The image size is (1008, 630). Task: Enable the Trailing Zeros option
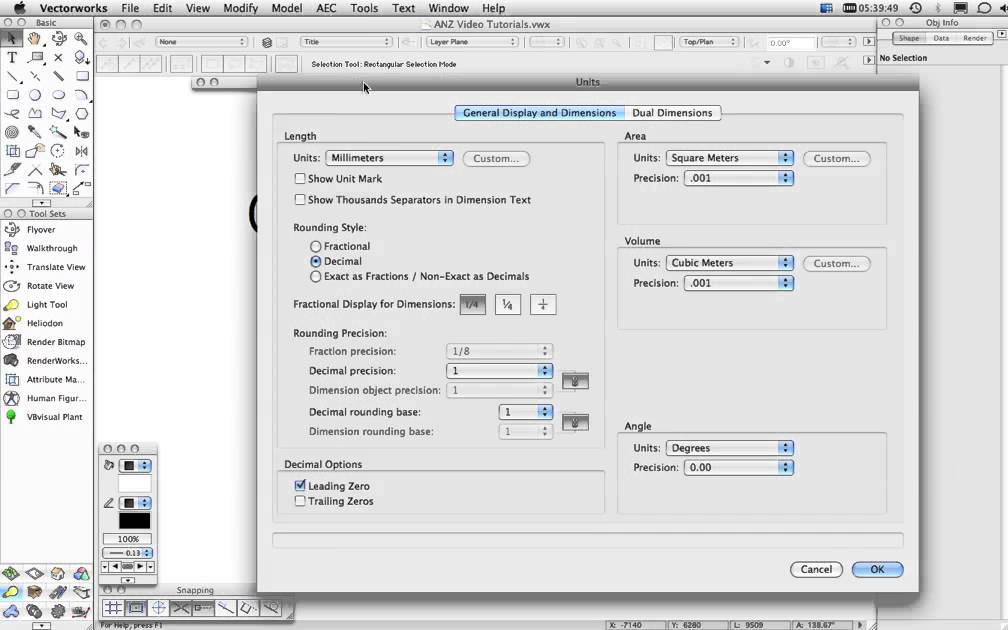tap(300, 501)
